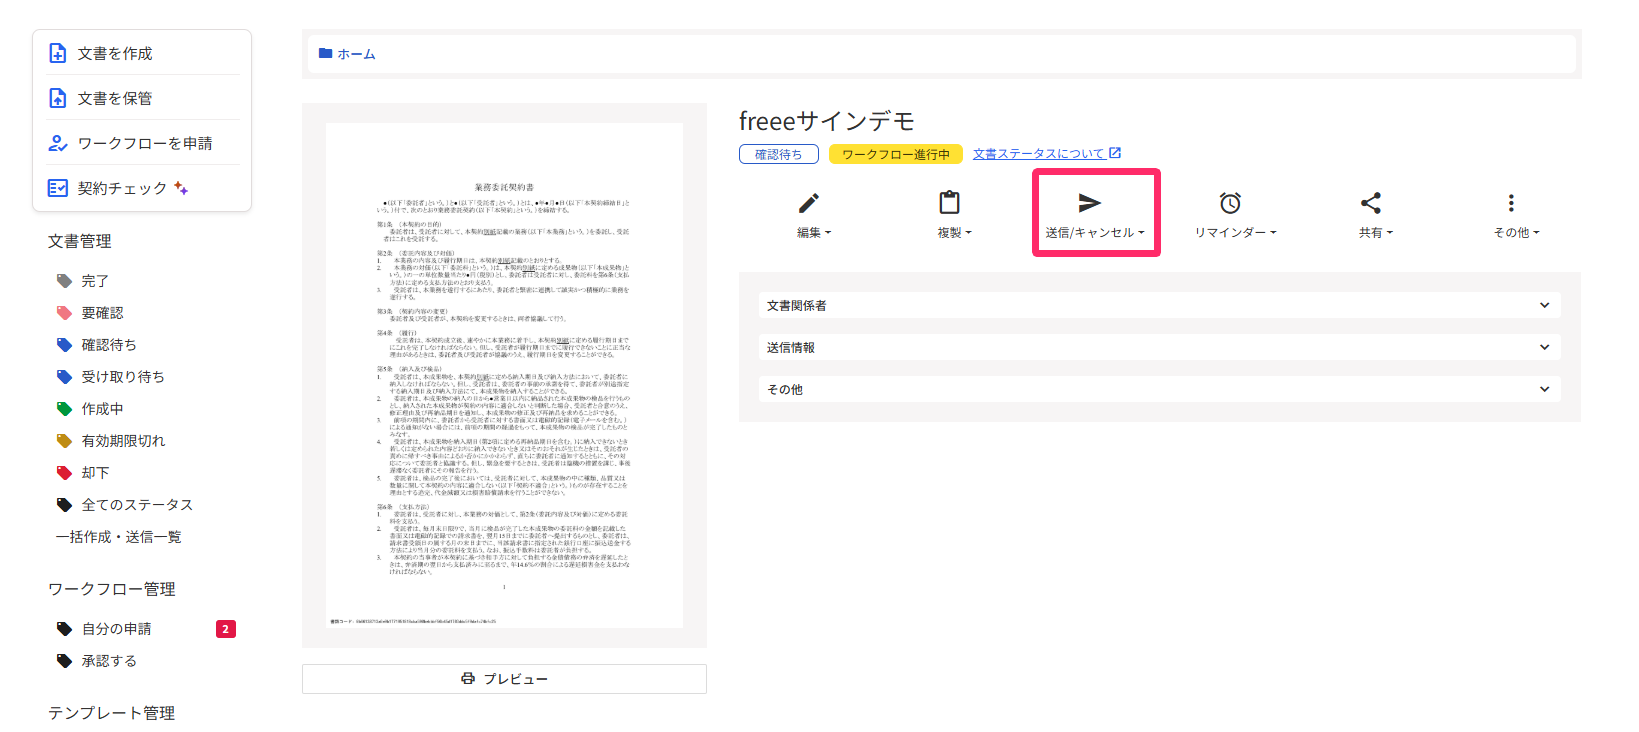
Task: Click the プレビュー button
Action: pos(504,679)
